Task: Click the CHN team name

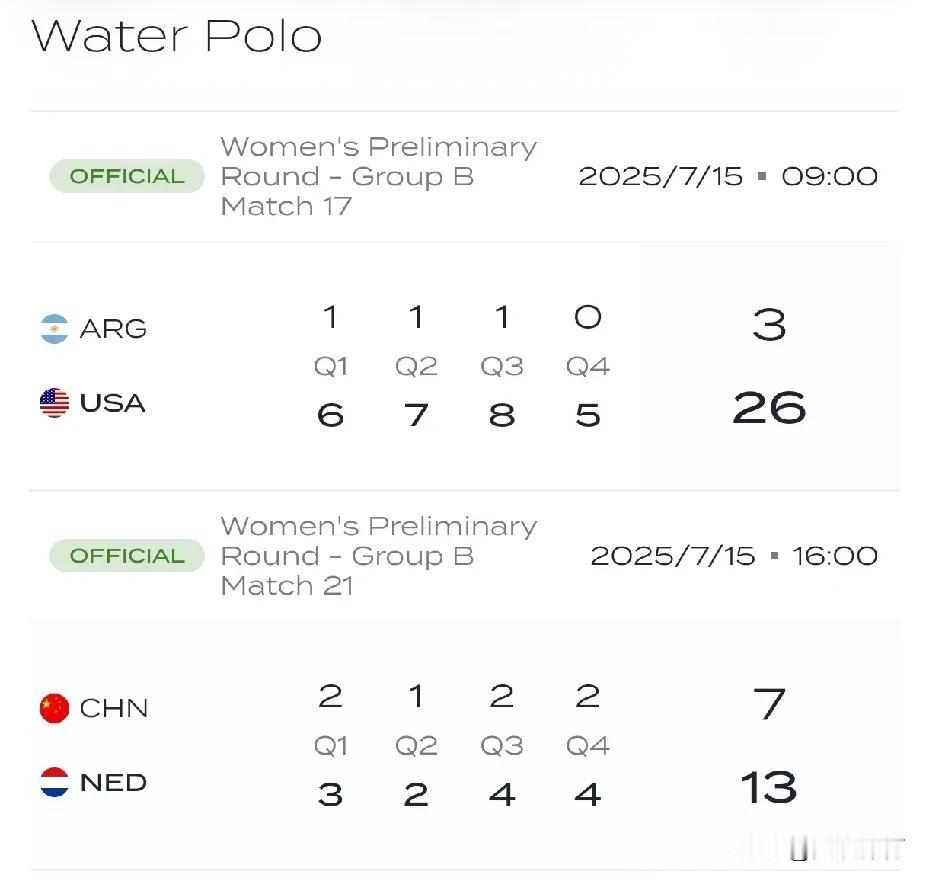Action: click(113, 708)
